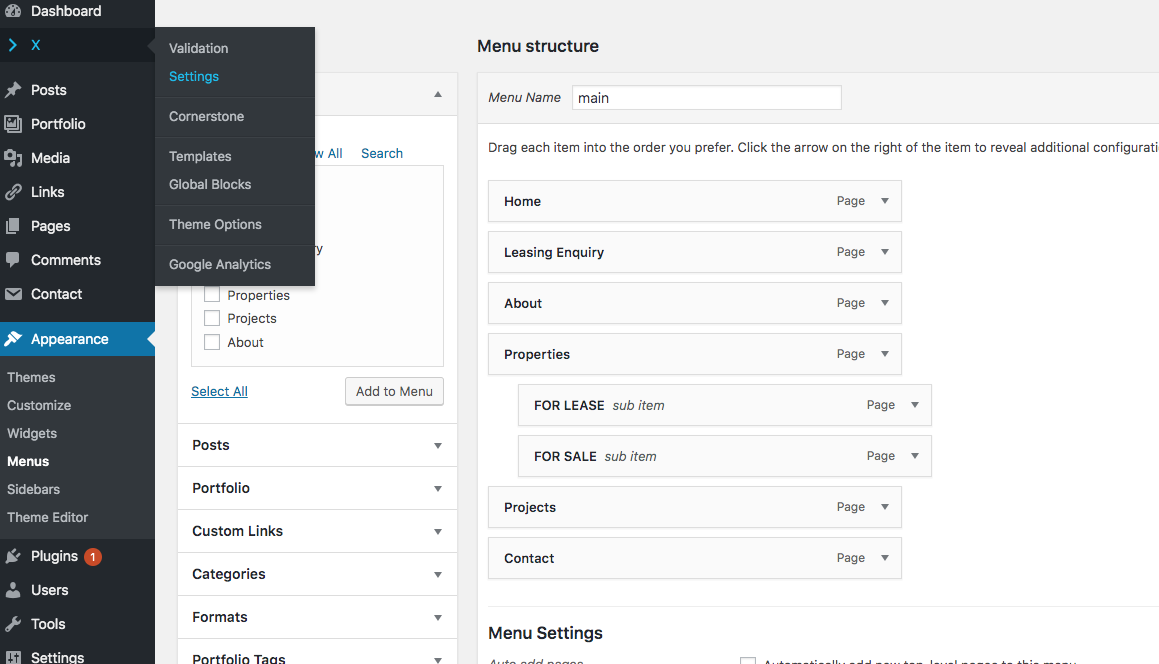Open the Theme Editor submenu page
Image resolution: width=1159 pixels, height=664 pixels.
47,518
